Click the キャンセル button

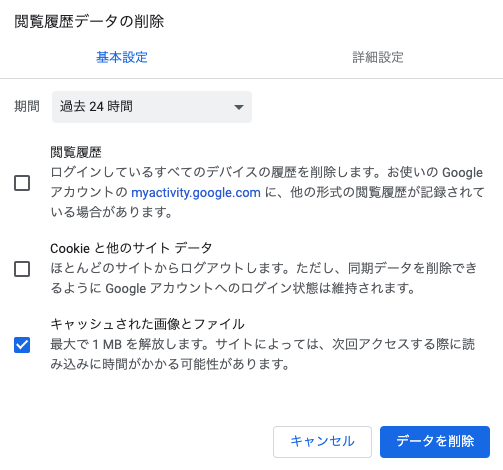(x=322, y=442)
